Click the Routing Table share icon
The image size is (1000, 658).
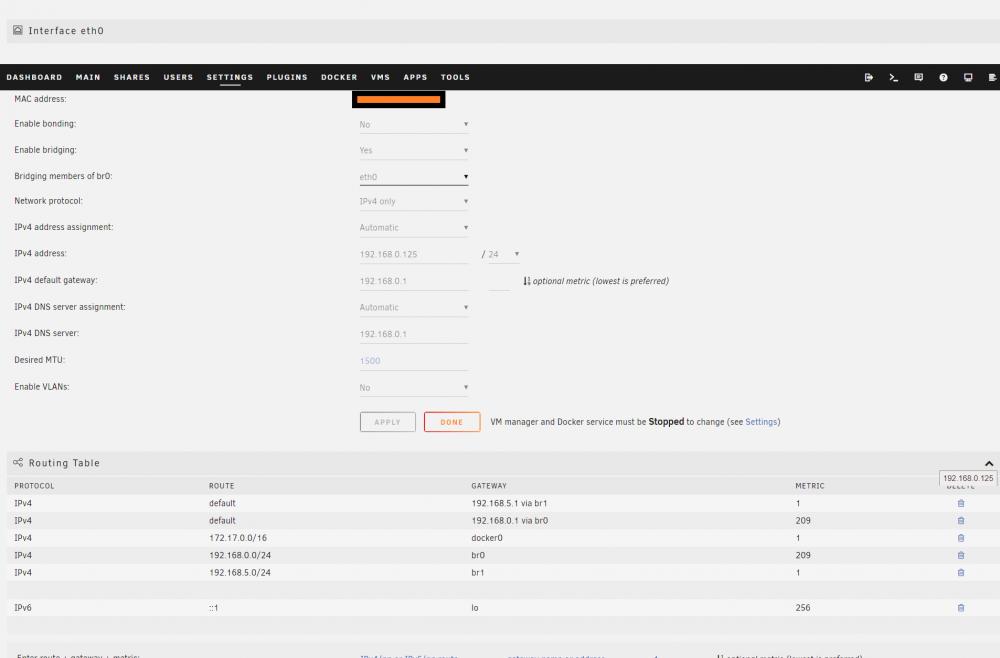tap(18, 462)
